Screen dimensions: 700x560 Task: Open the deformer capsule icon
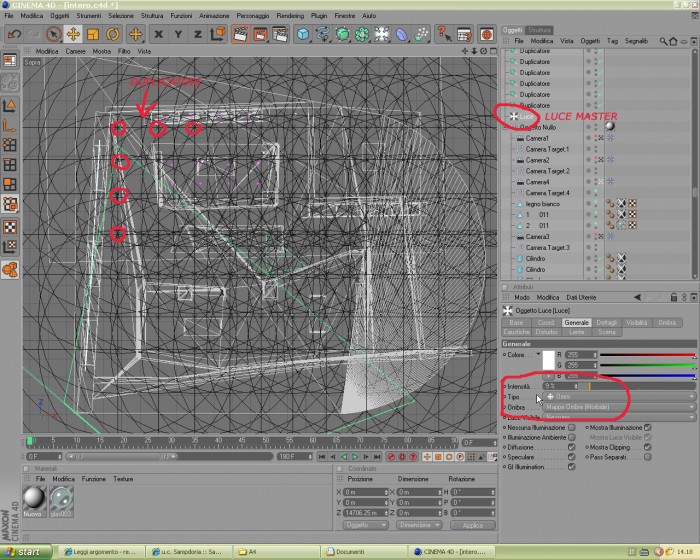[x=401, y=34]
